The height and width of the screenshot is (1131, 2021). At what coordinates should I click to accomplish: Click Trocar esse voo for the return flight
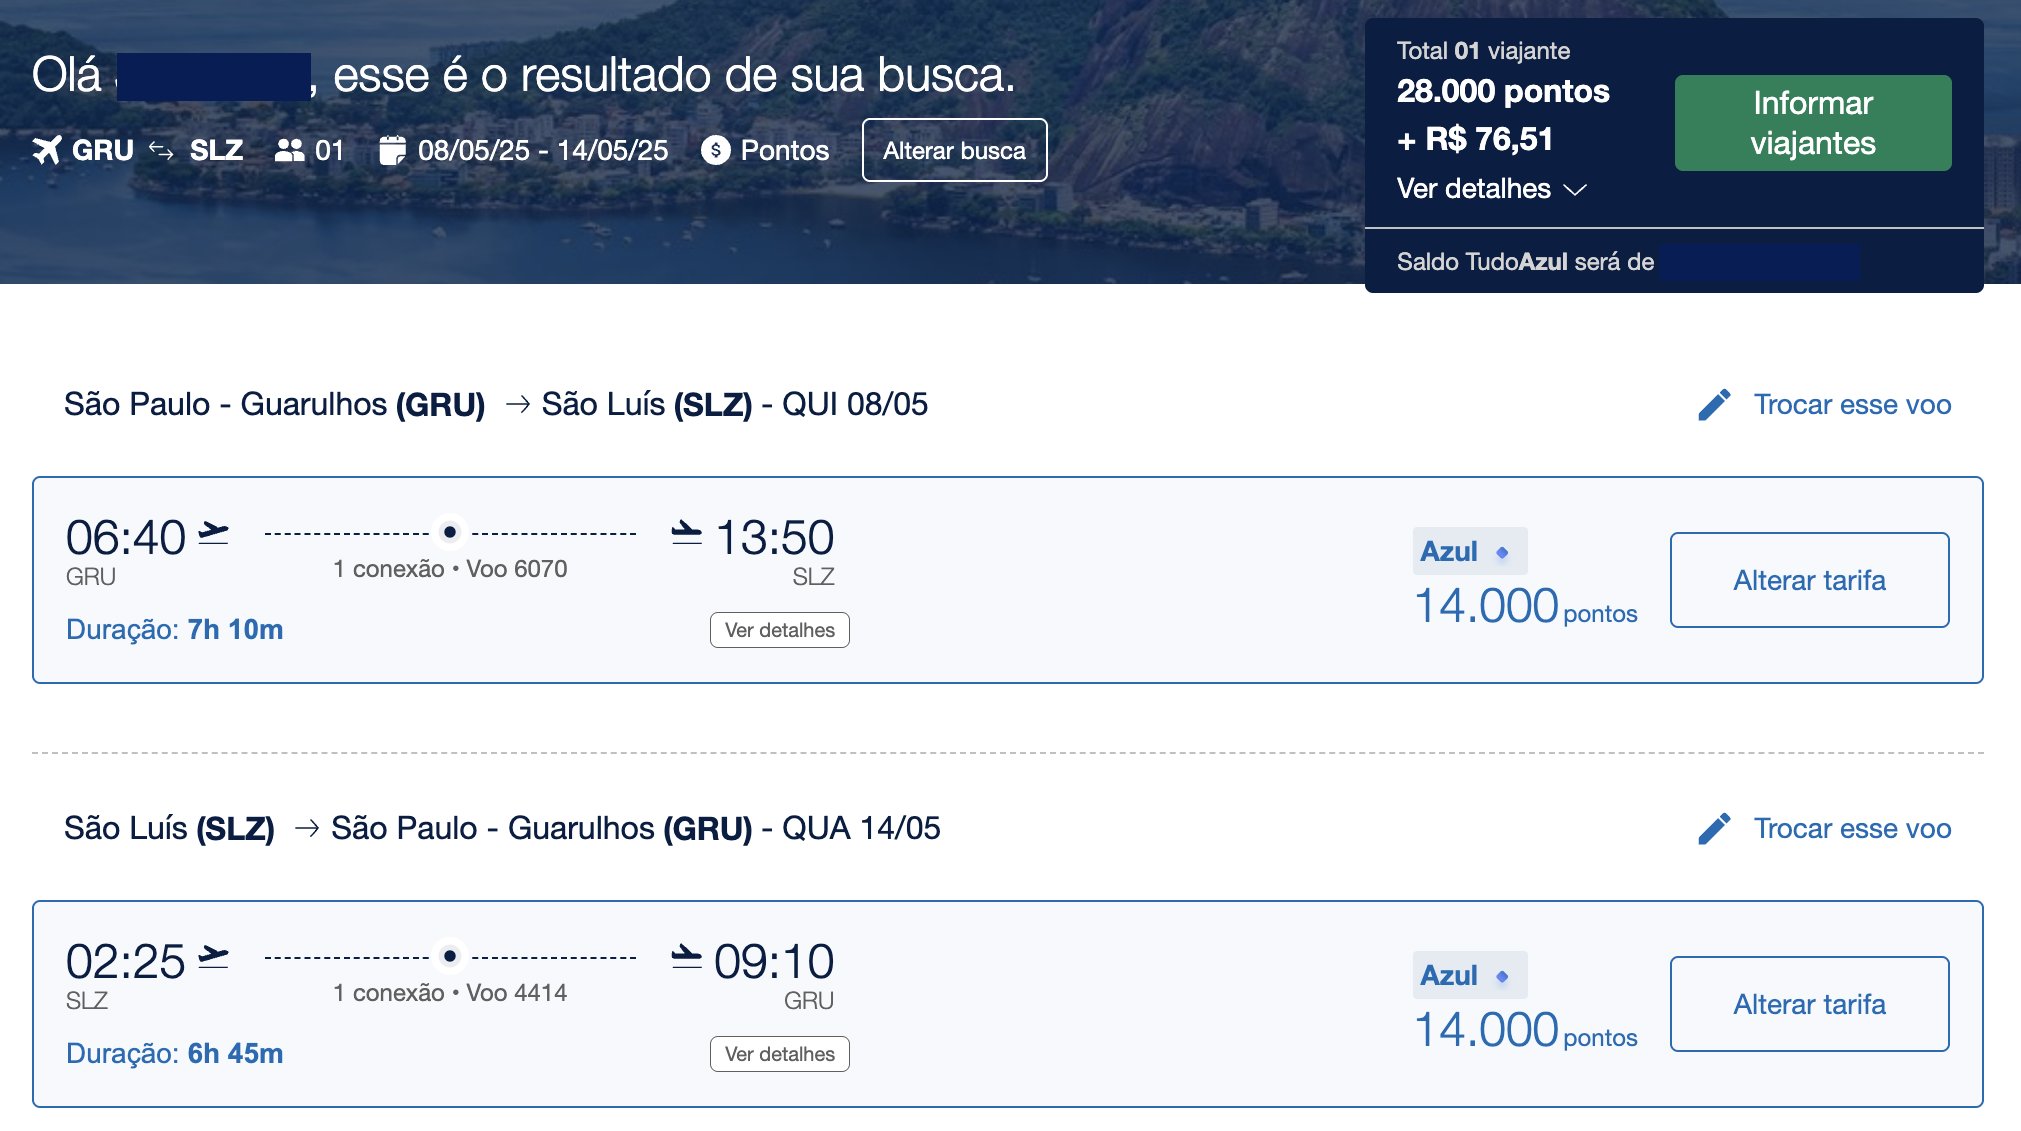coord(1852,829)
